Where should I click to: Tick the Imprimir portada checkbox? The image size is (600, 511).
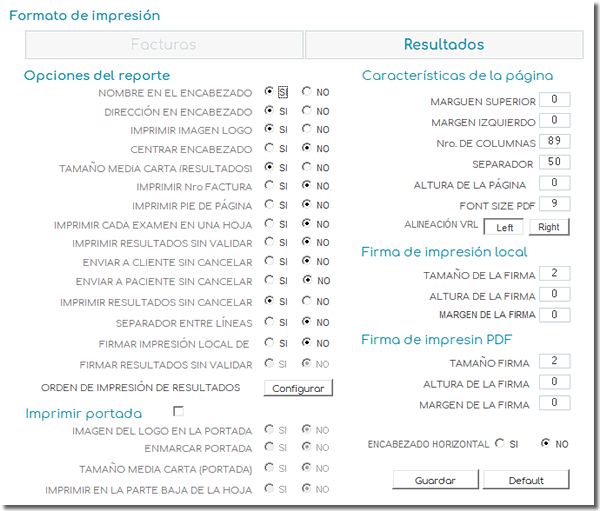178,411
